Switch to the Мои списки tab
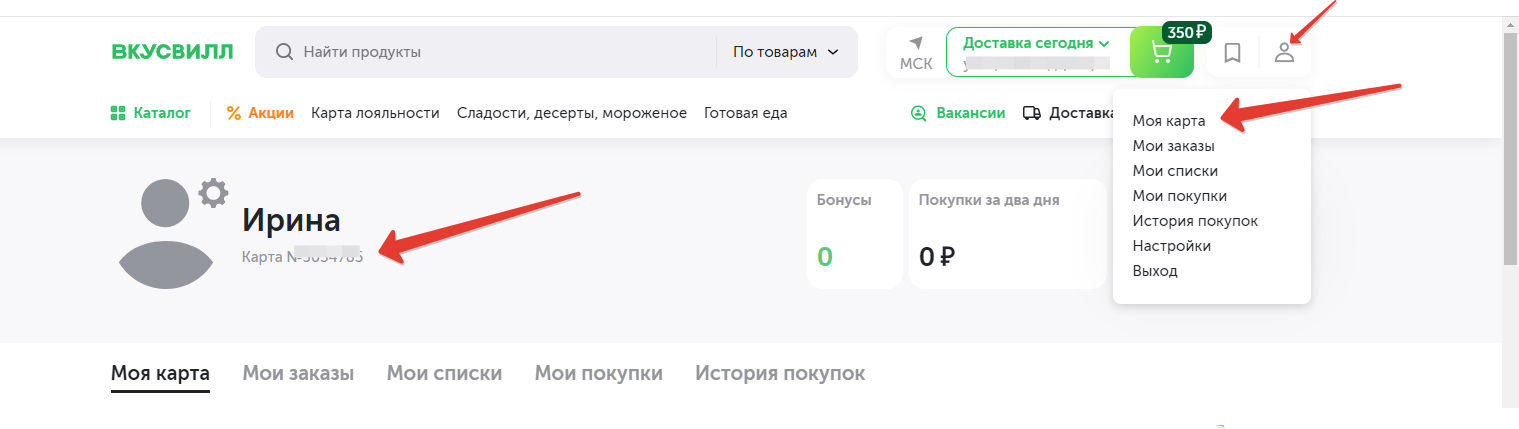 (444, 374)
